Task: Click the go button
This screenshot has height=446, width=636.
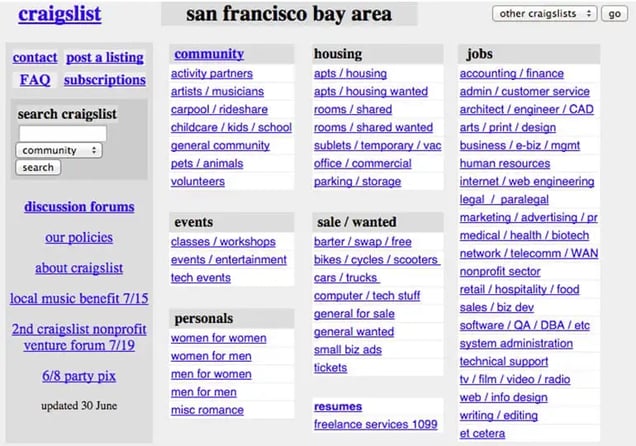Action: 614,14
